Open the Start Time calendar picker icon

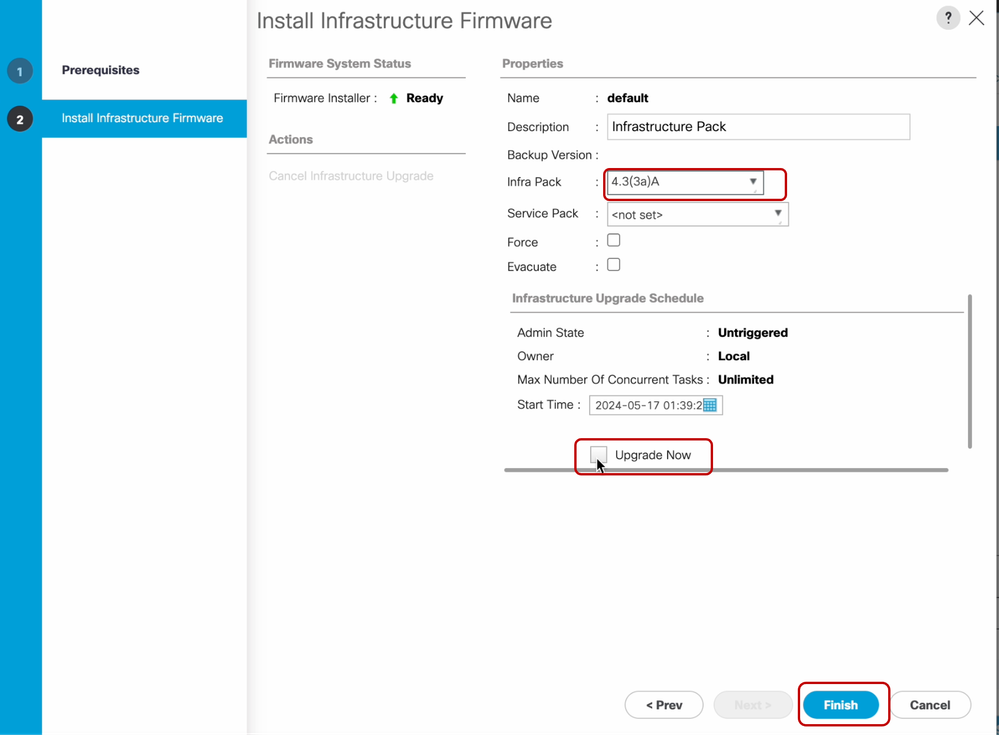click(710, 405)
